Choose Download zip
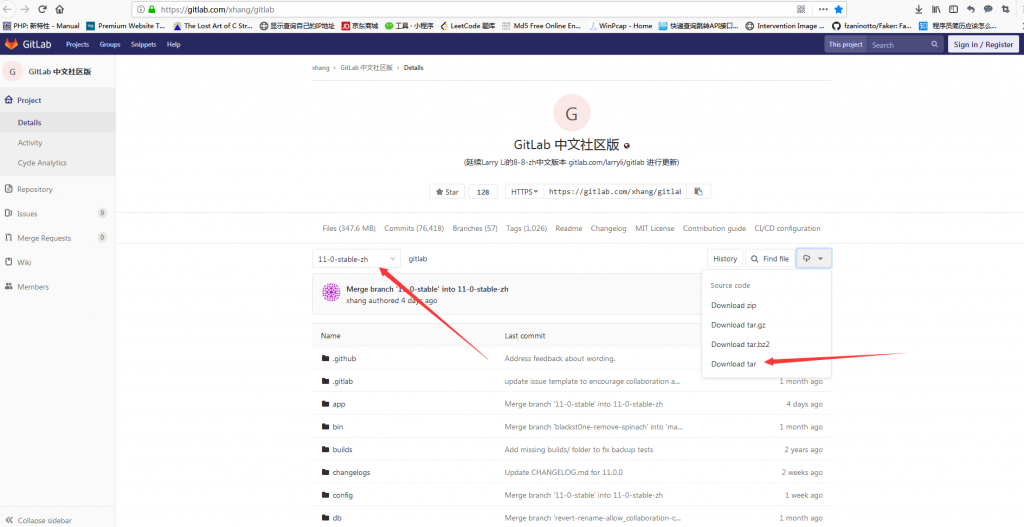This screenshot has height=527, width=1024. point(733,305)
